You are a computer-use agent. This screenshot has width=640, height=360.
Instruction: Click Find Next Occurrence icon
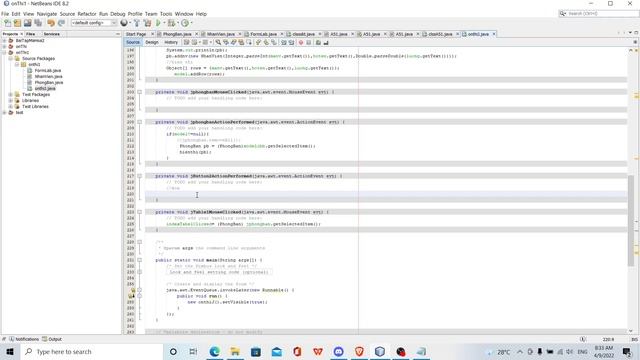point(234,42)
